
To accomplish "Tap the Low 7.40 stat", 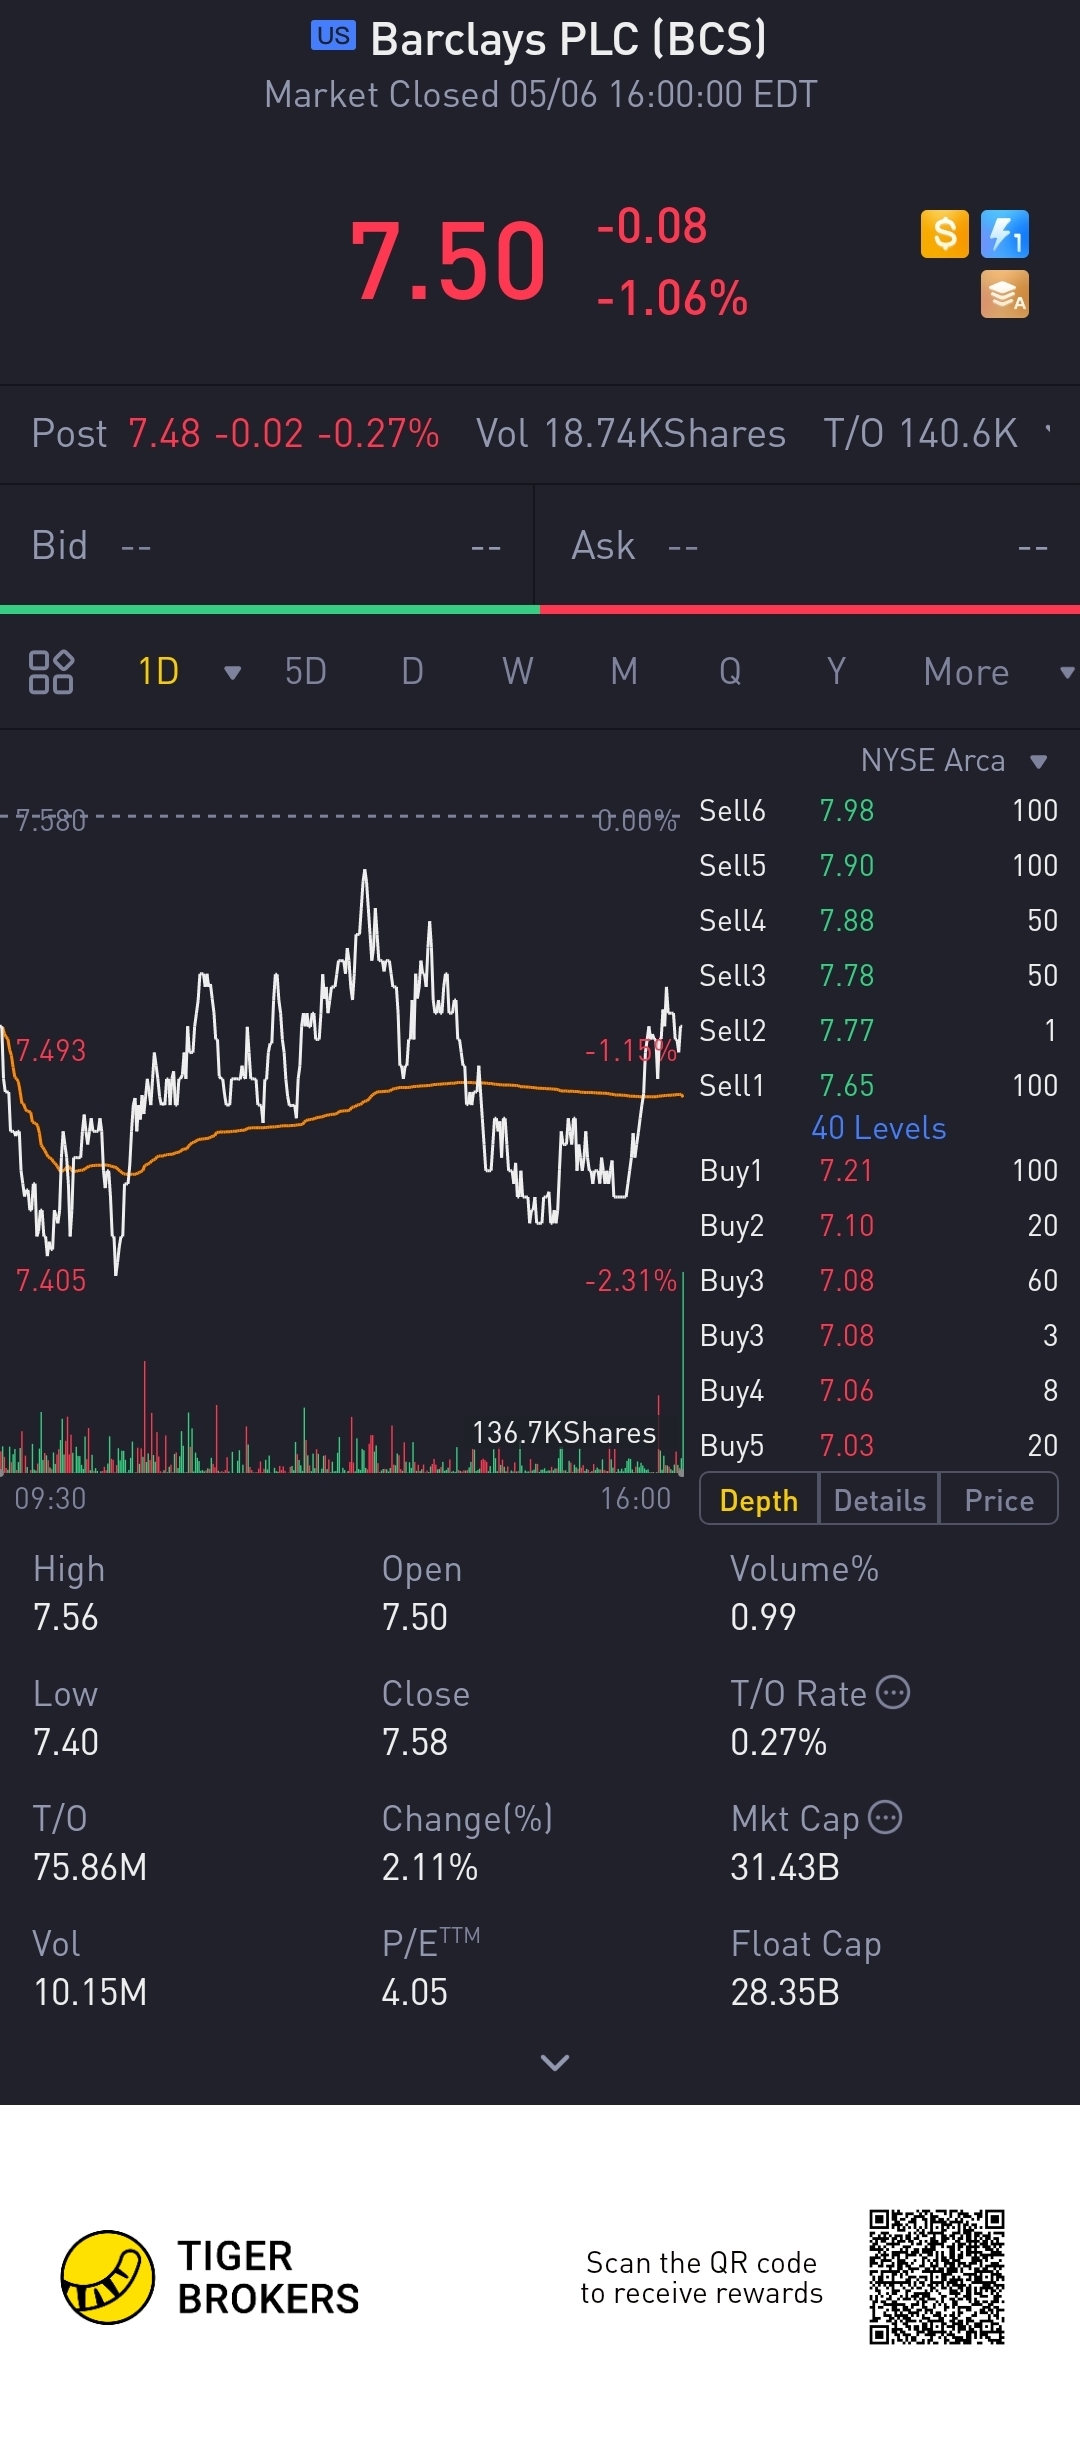I will click(66, 1718).
